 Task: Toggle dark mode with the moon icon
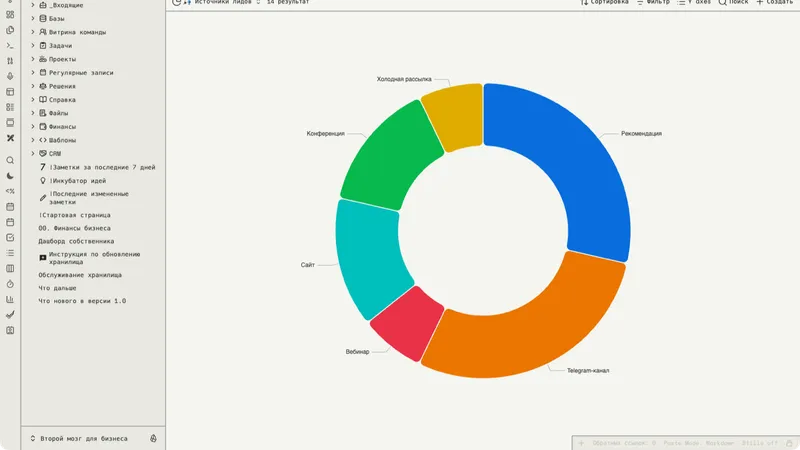click(10, 176)
